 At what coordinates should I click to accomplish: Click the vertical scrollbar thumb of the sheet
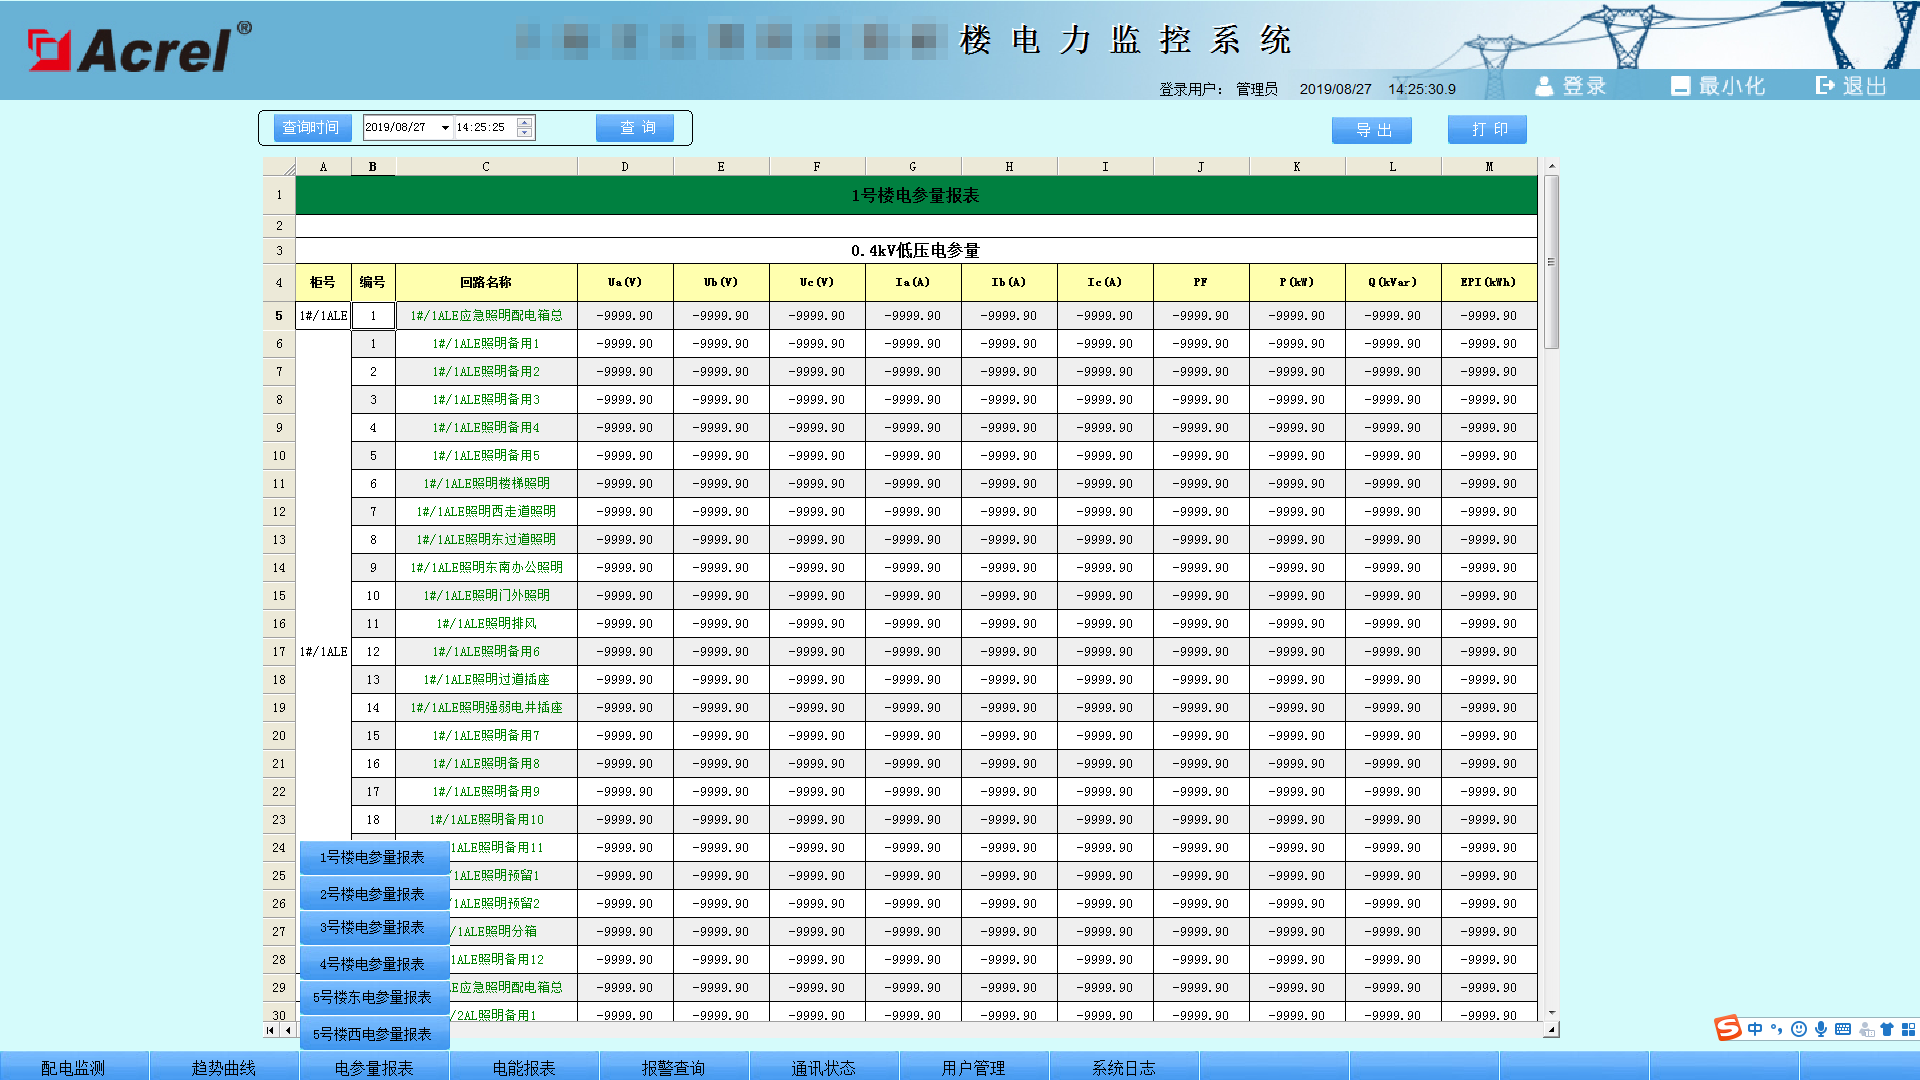[1551, 262]
